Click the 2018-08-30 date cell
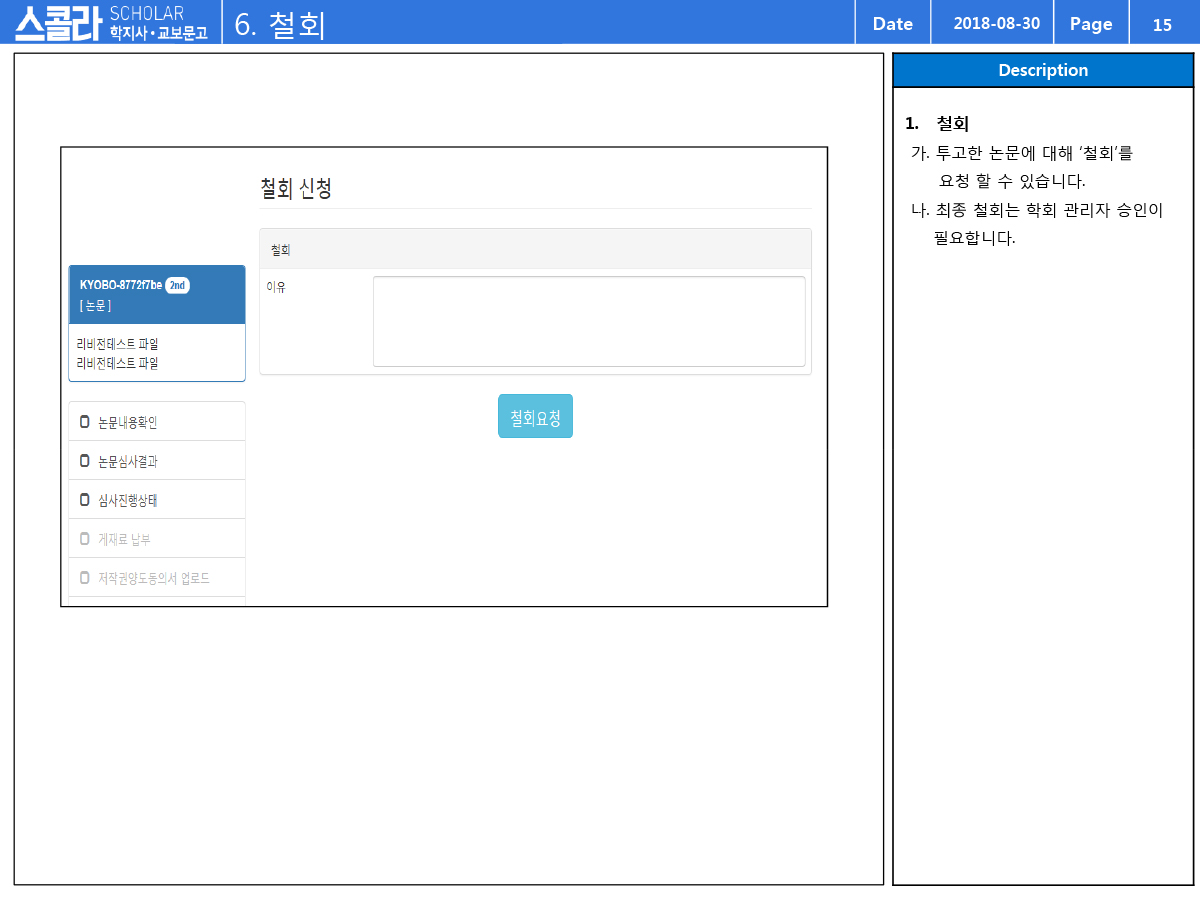This screenshot has width=1200, height=900. [x=990, y=24]
